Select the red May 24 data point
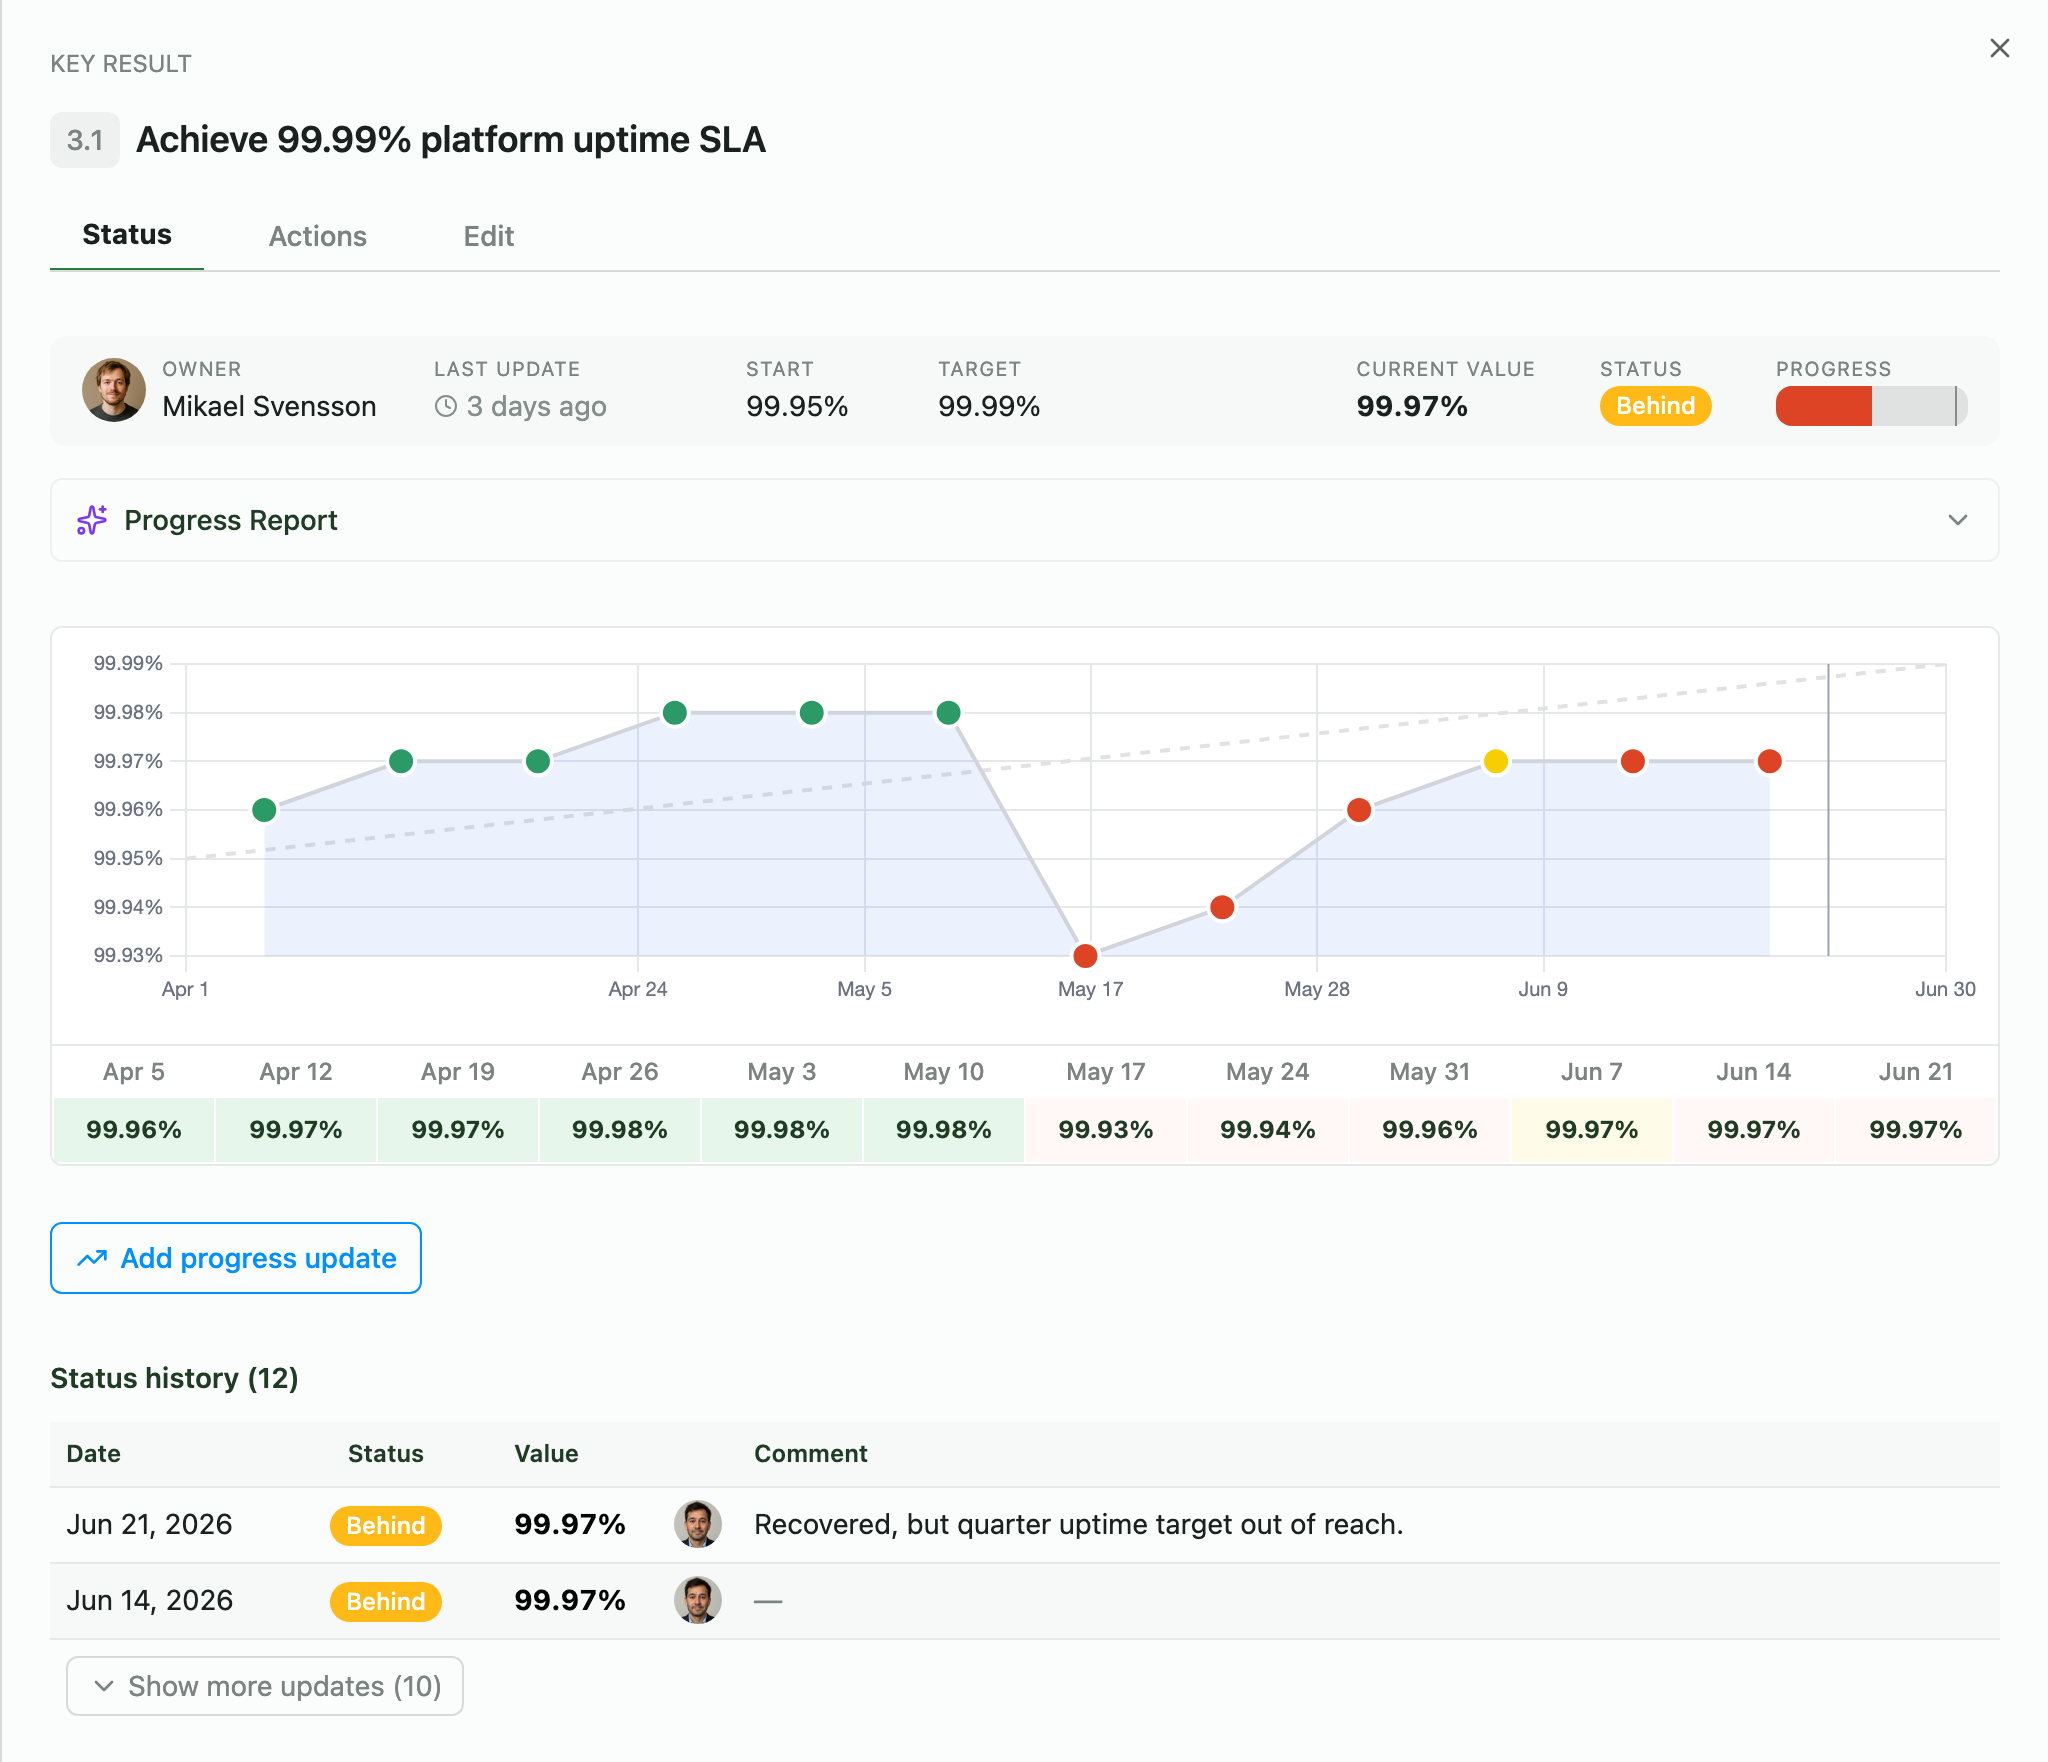This screenshot has width=2048, height=1762. pyautogui.click(x=1222, y=907)
